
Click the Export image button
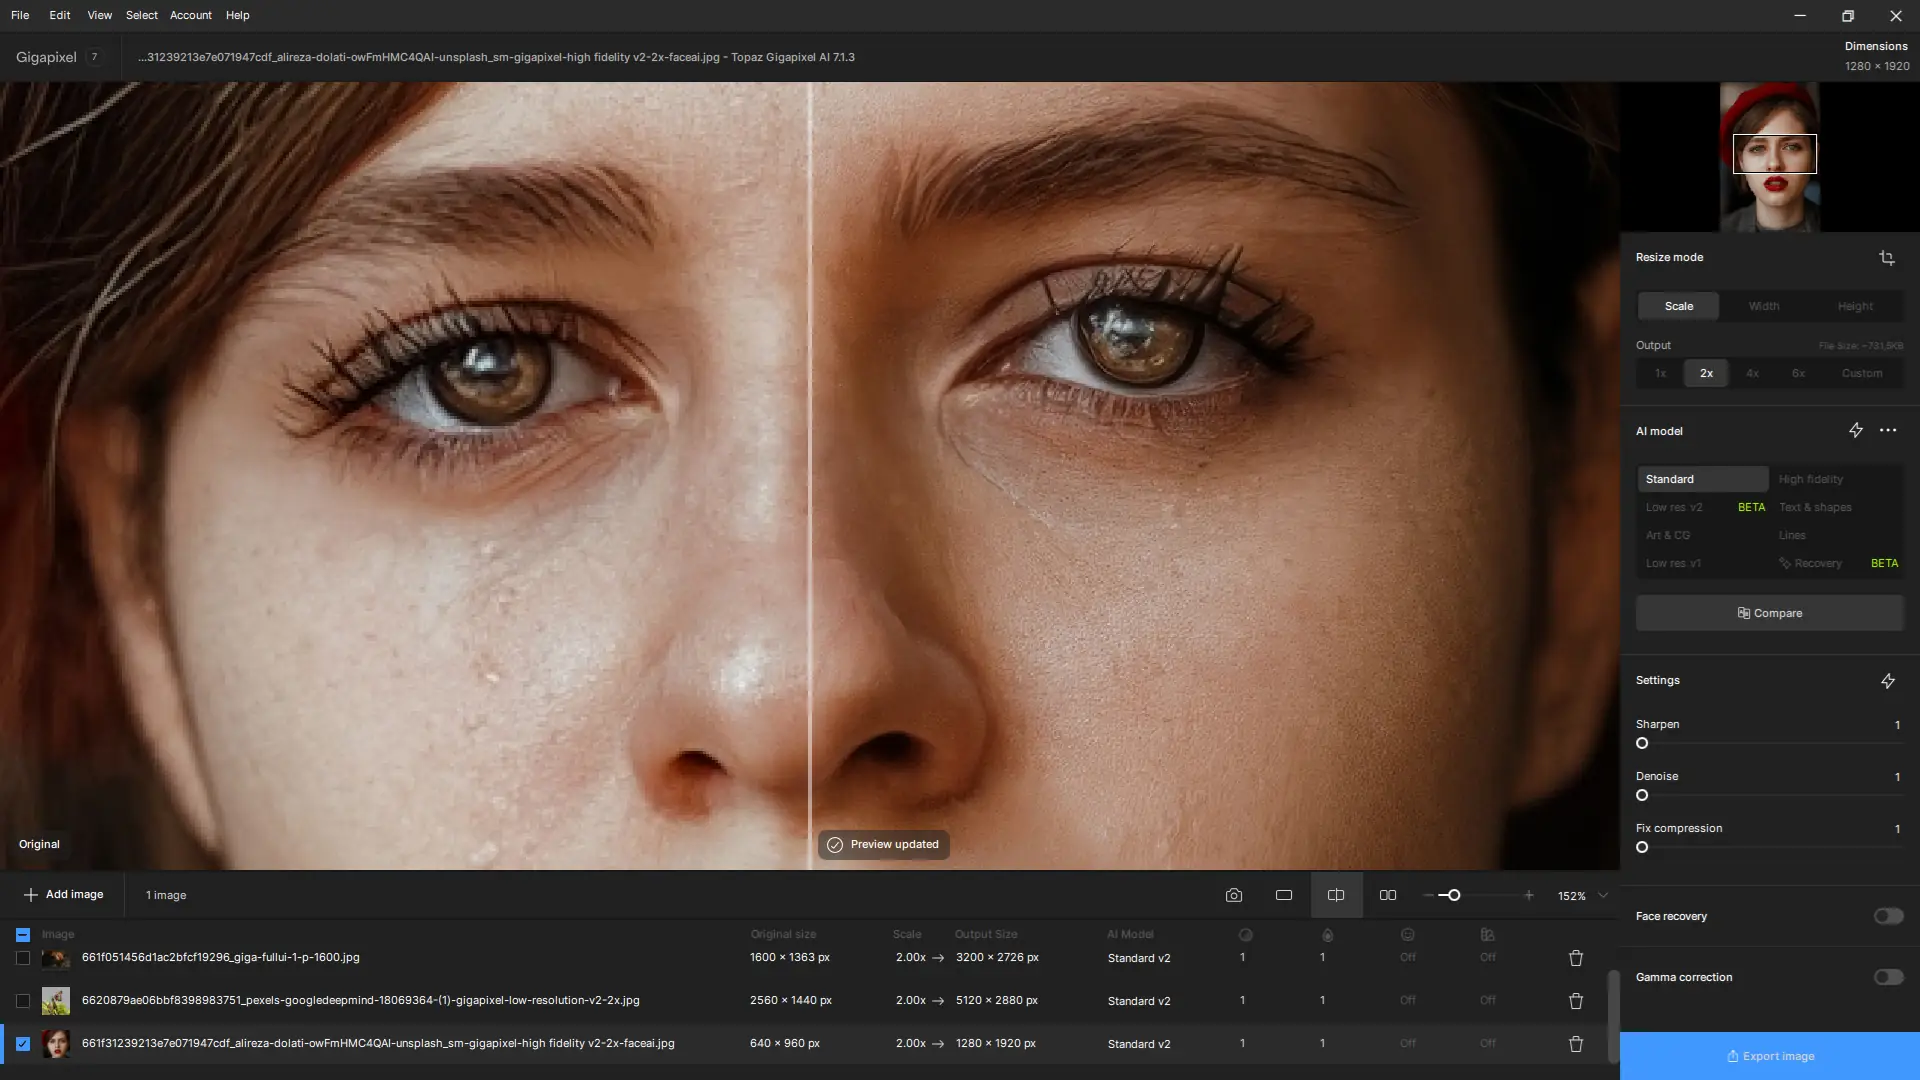tap(1769, 1056)
